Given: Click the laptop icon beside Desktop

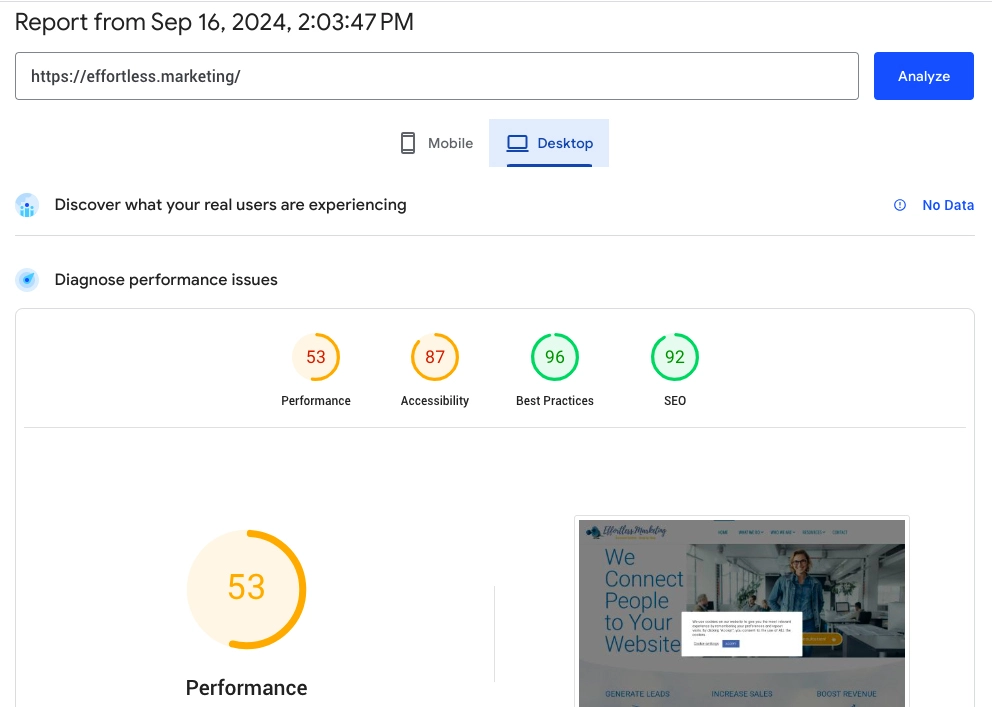Looking at the screenshot, I should coord(517,143).
